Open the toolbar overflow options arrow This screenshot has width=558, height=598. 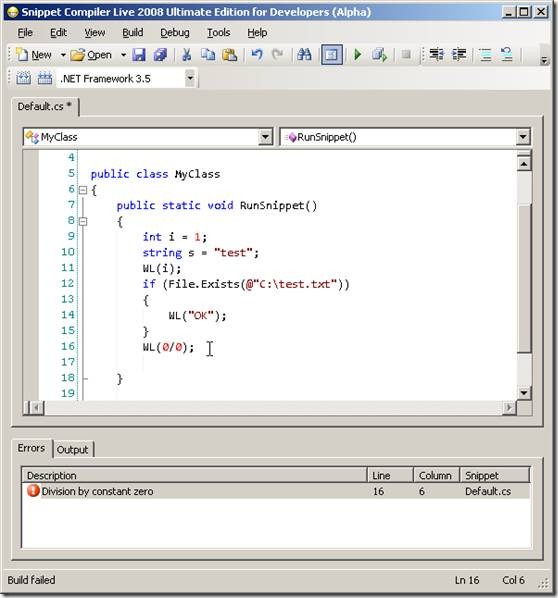[x=544, y=60]
